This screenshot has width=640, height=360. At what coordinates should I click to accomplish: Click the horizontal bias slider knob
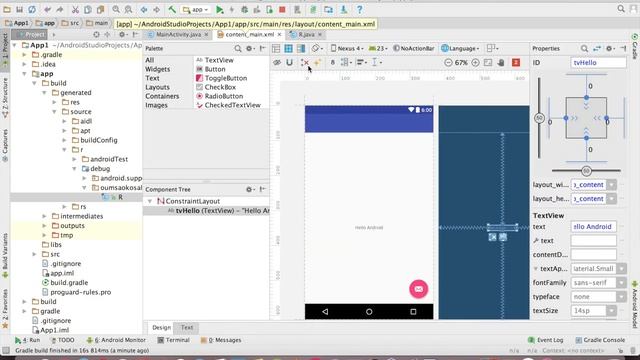click(586, 171)
